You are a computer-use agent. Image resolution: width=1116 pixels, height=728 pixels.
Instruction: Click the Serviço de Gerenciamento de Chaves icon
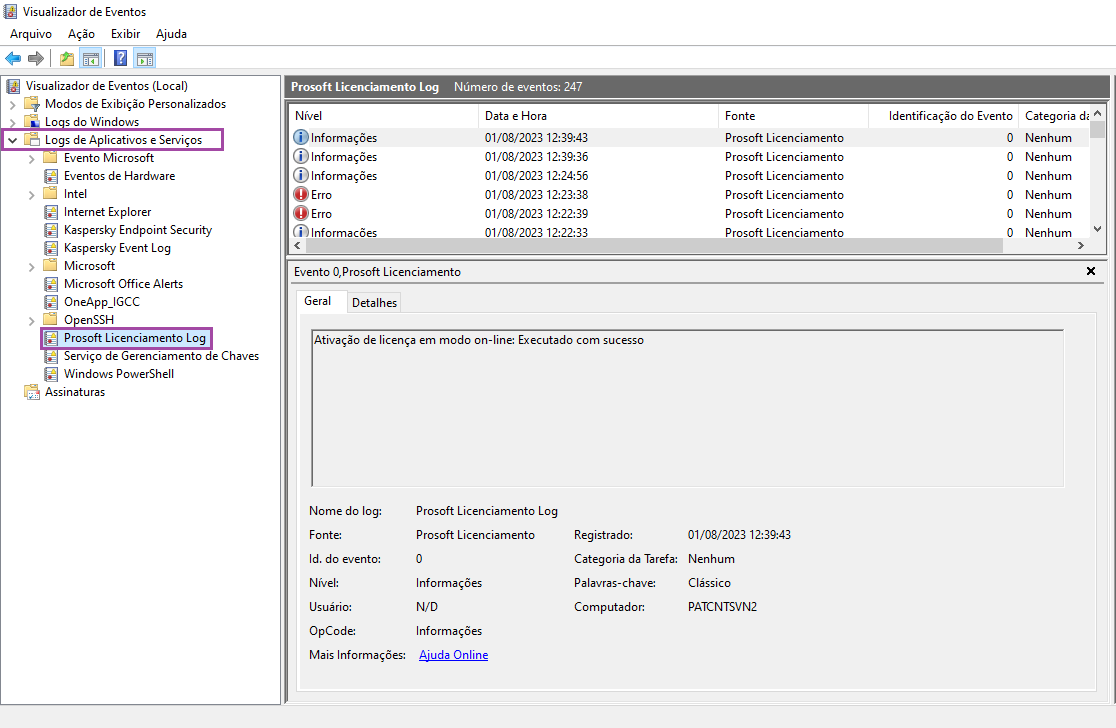coord(51,356)
